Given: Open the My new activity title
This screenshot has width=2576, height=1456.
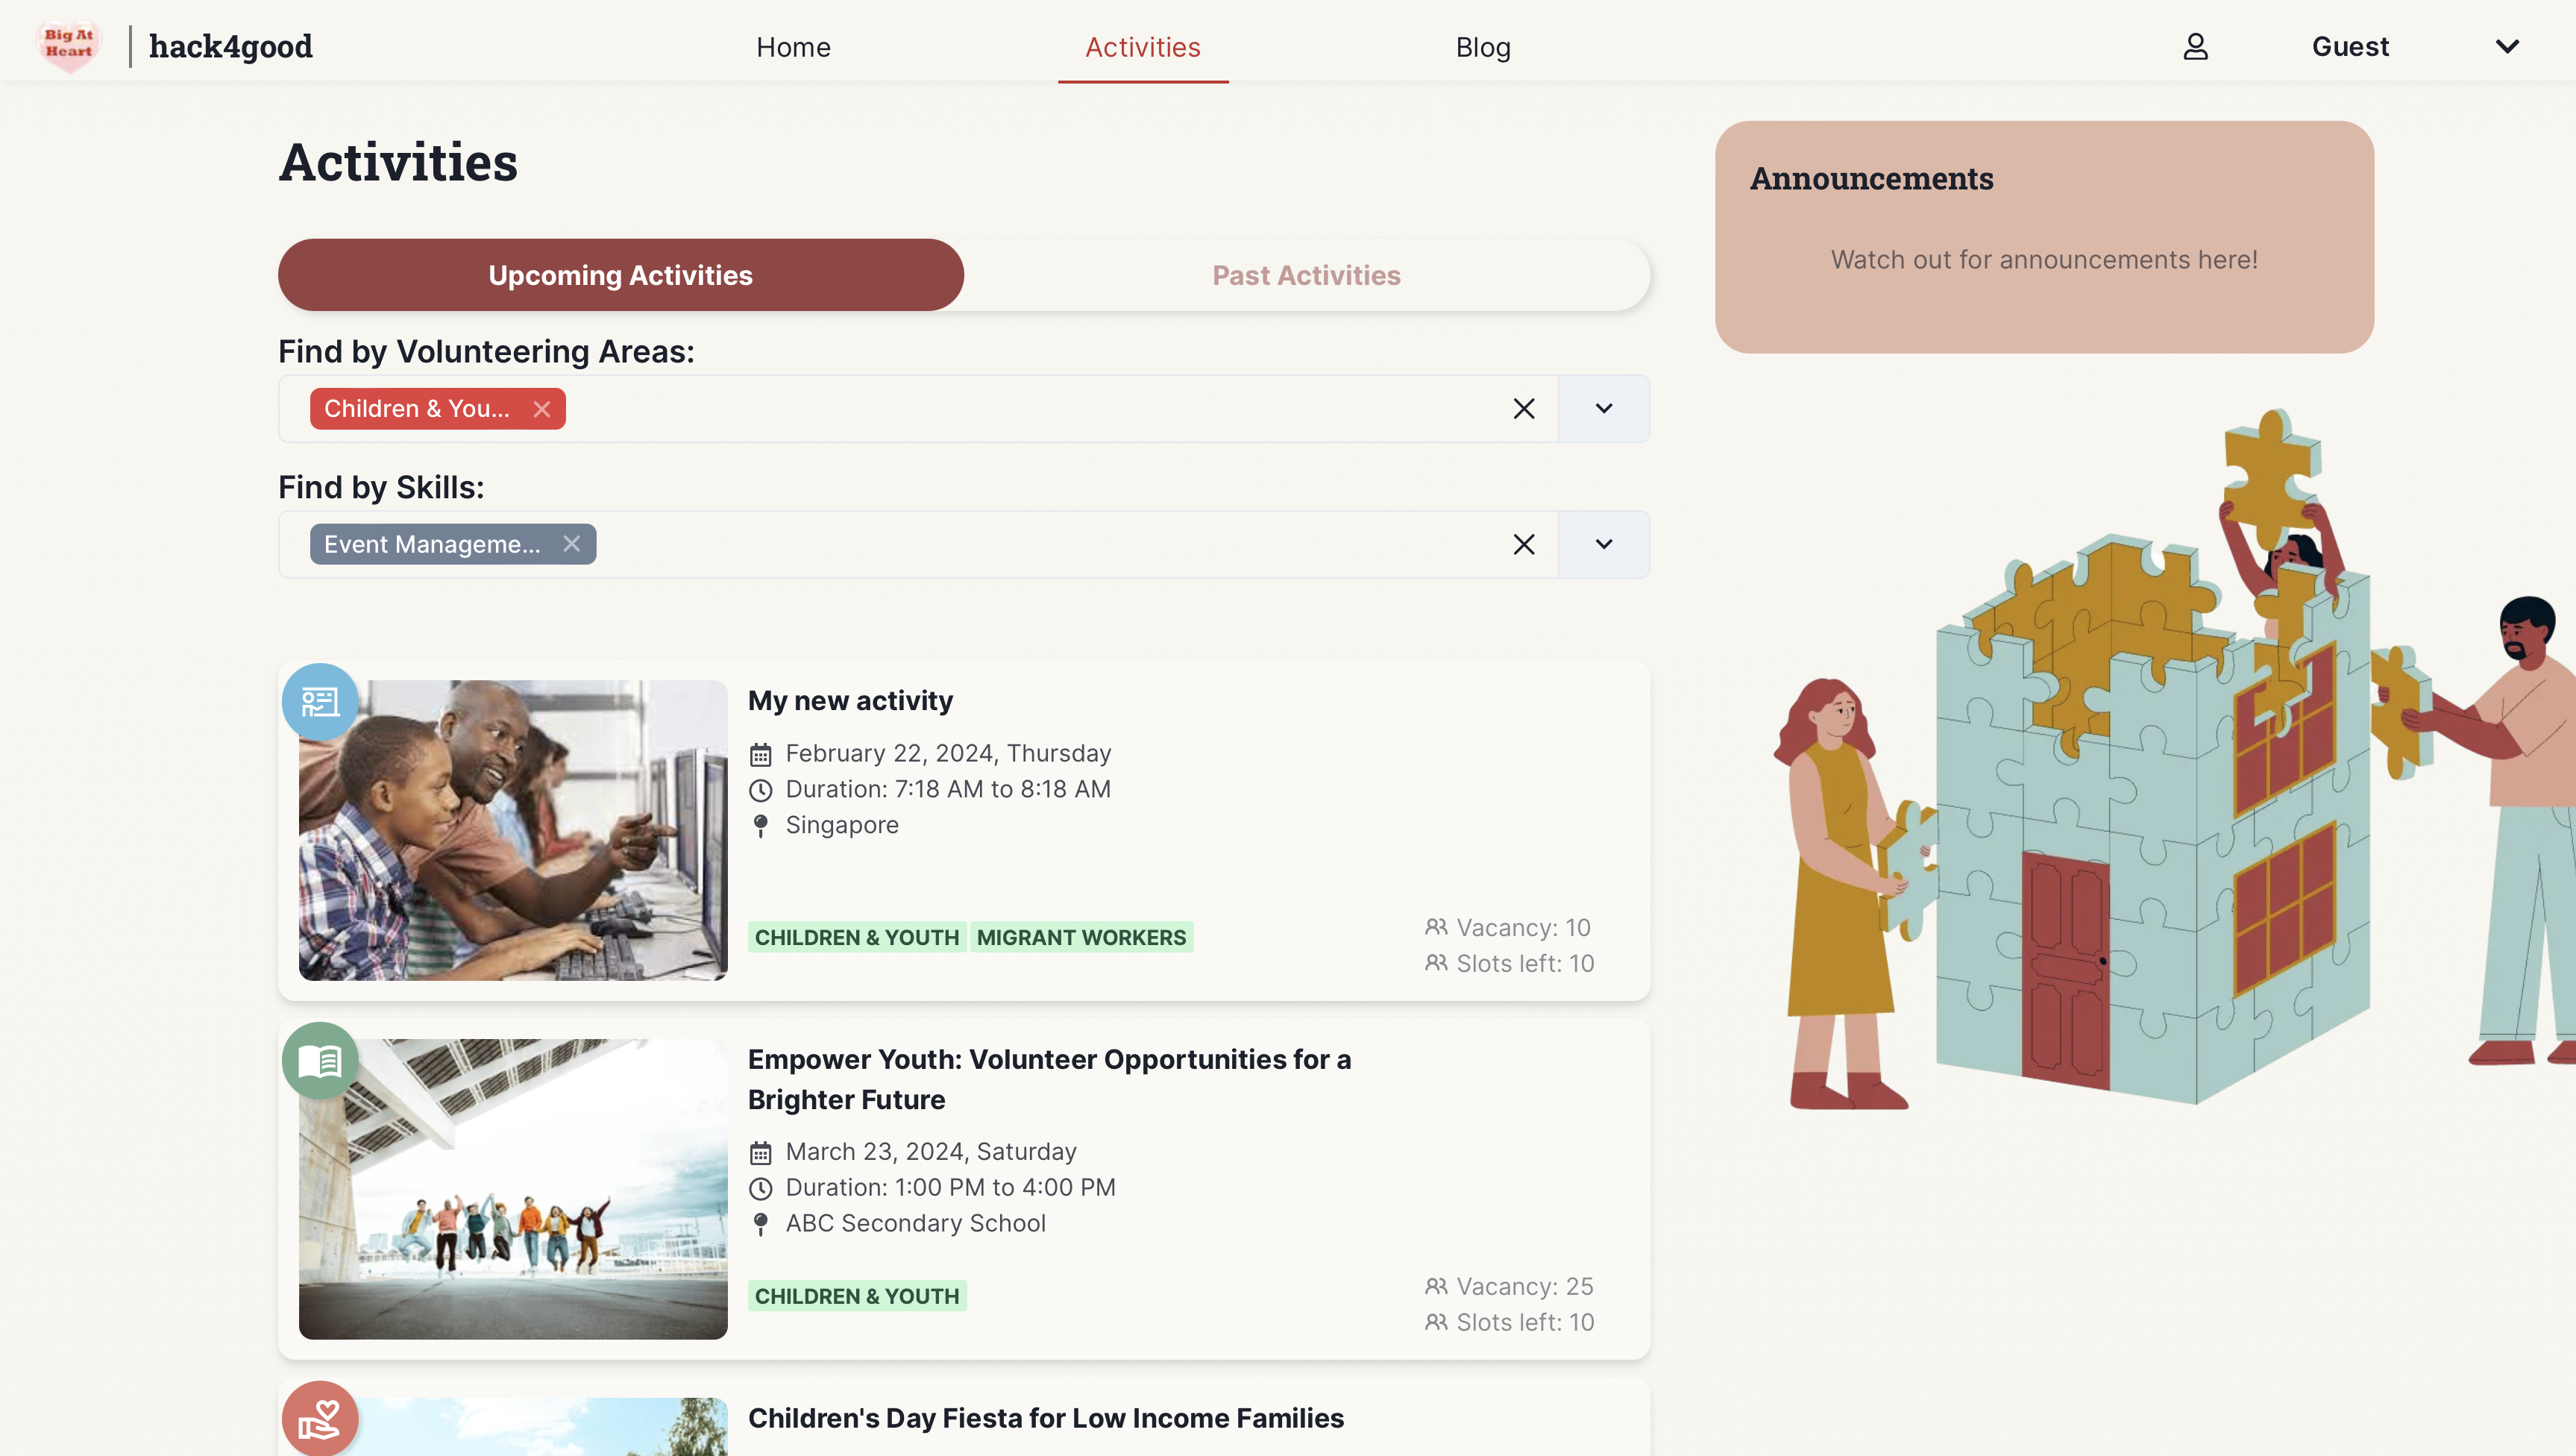Looking at the screenshot, I should 850,701.
